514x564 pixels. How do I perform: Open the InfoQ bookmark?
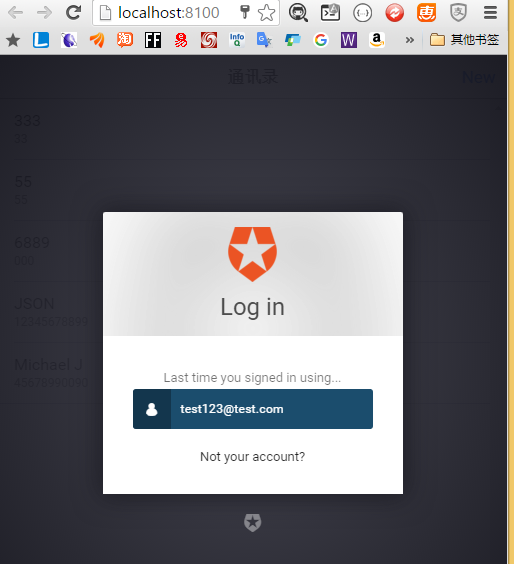237,40
